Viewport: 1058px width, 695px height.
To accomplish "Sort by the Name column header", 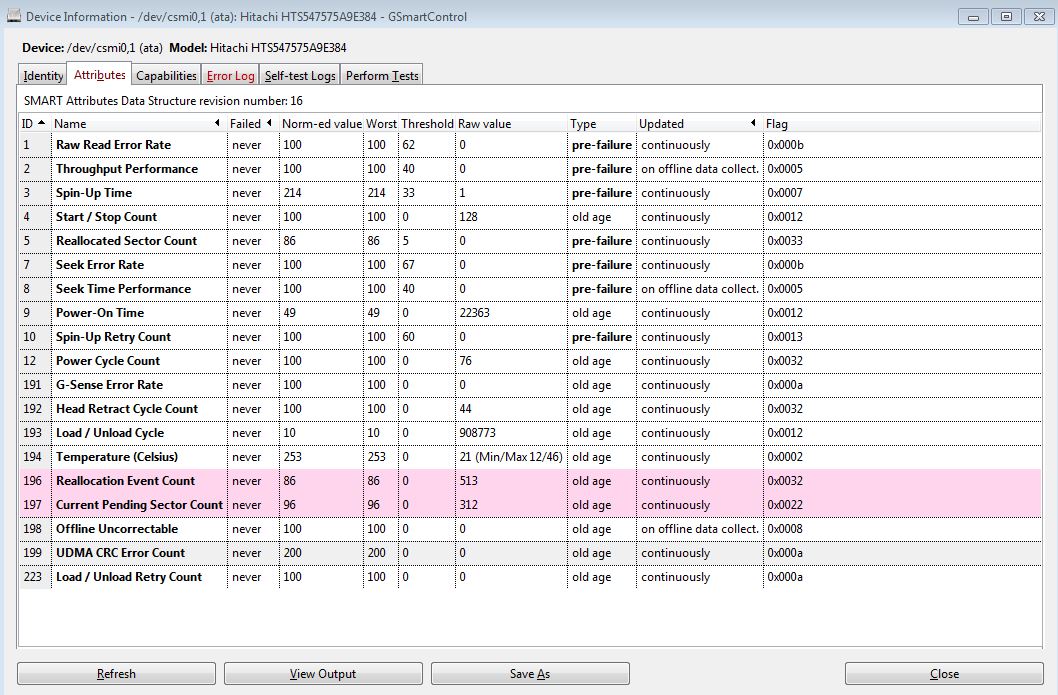I will click(138, 123).
